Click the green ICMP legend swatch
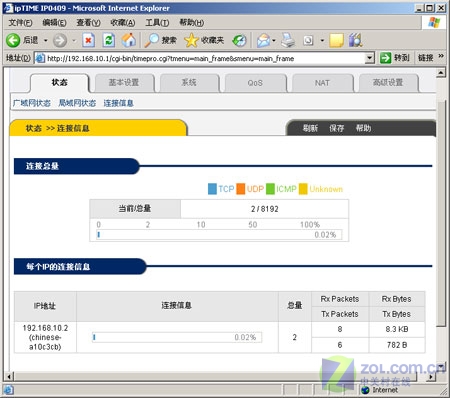This screenshot has width=450, height=398. (270, 189)
